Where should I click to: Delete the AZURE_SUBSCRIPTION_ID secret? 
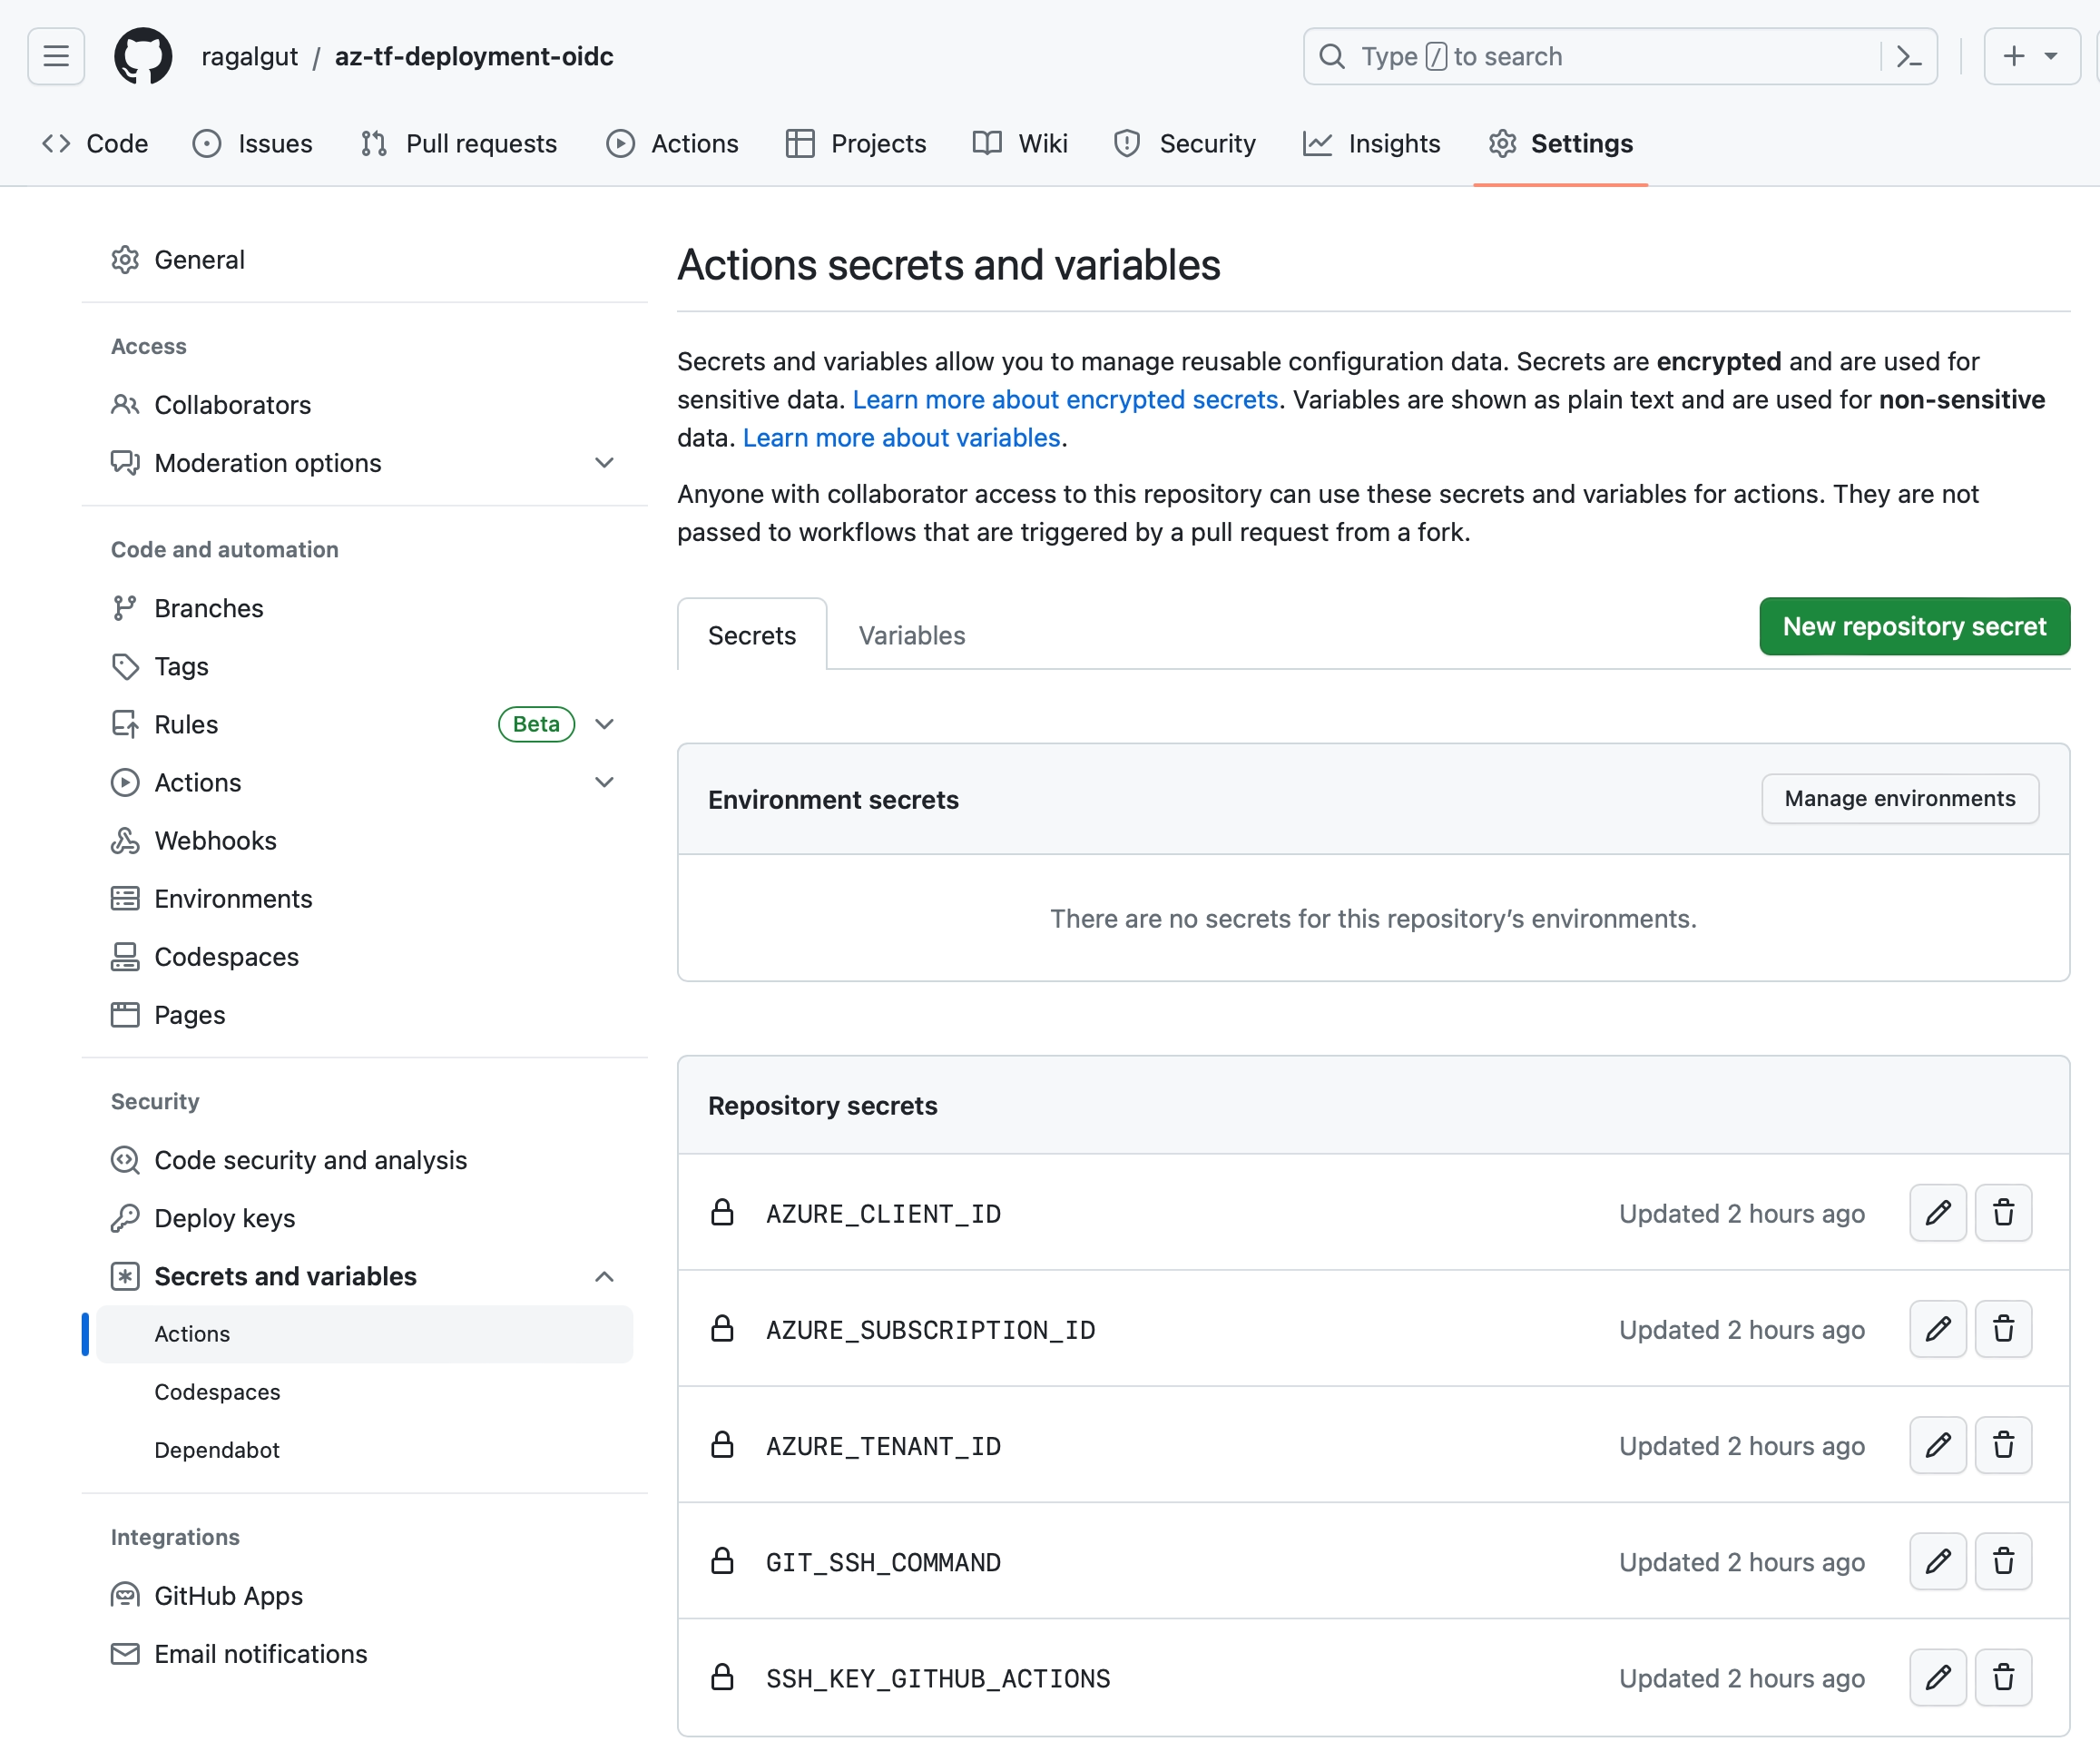coord(2003,1329)
